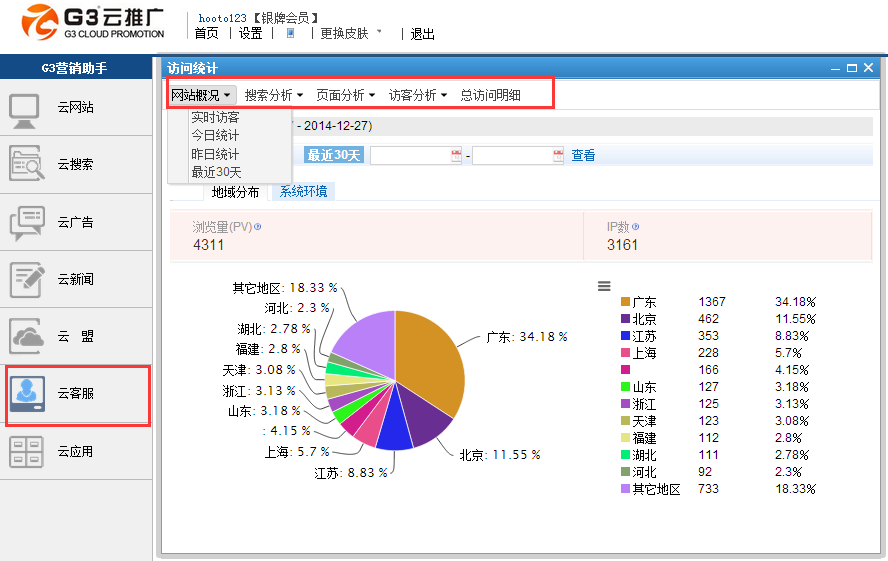This screenshot has height=561, width=888.
Task: Go to 首页 in the header
Action: 206,34
